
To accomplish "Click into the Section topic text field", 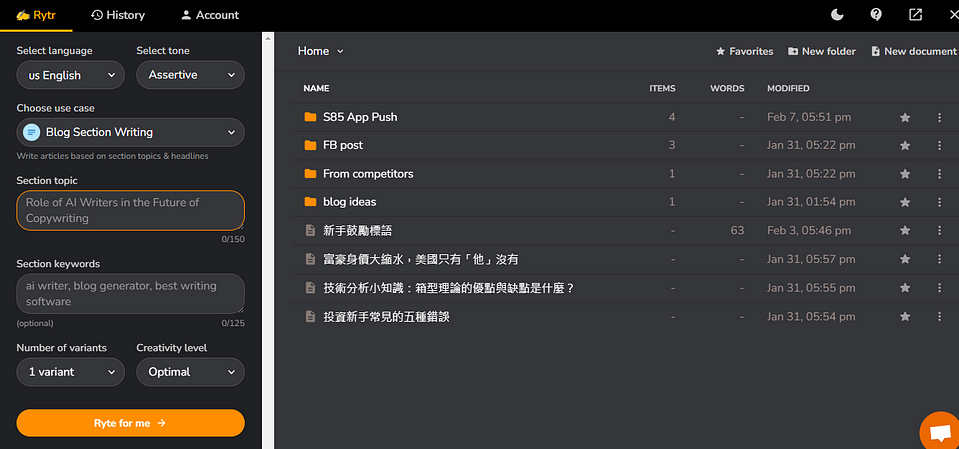I will point(130,210).
